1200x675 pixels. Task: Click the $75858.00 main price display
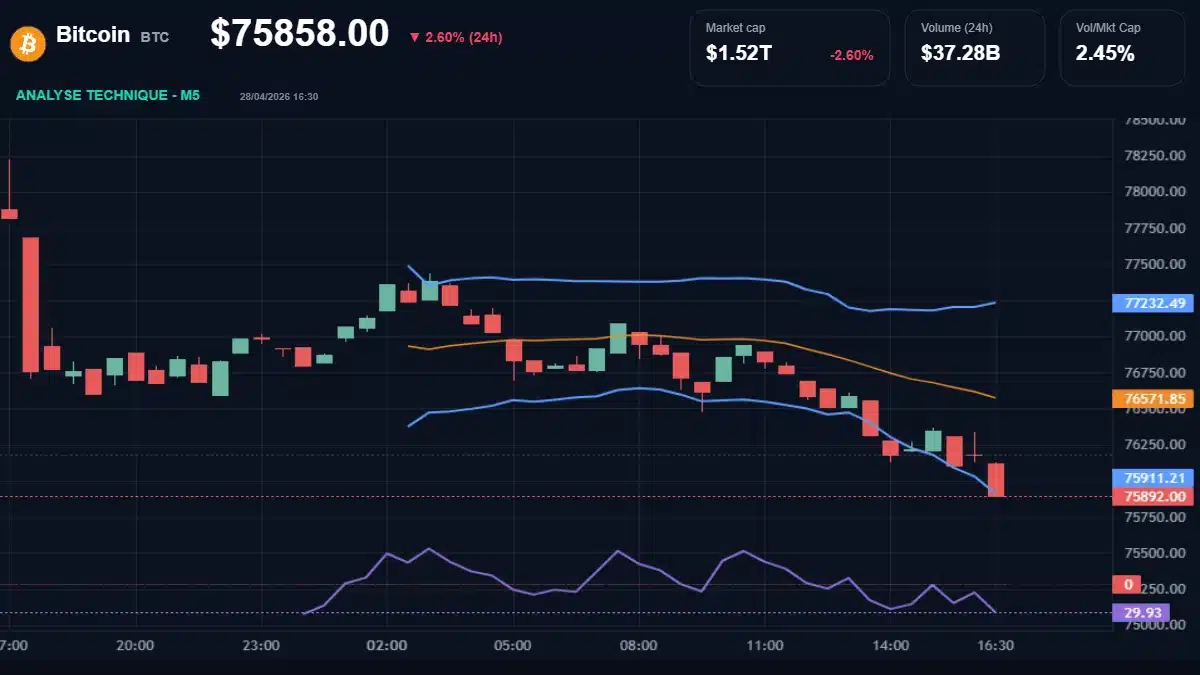coord(298,33)
